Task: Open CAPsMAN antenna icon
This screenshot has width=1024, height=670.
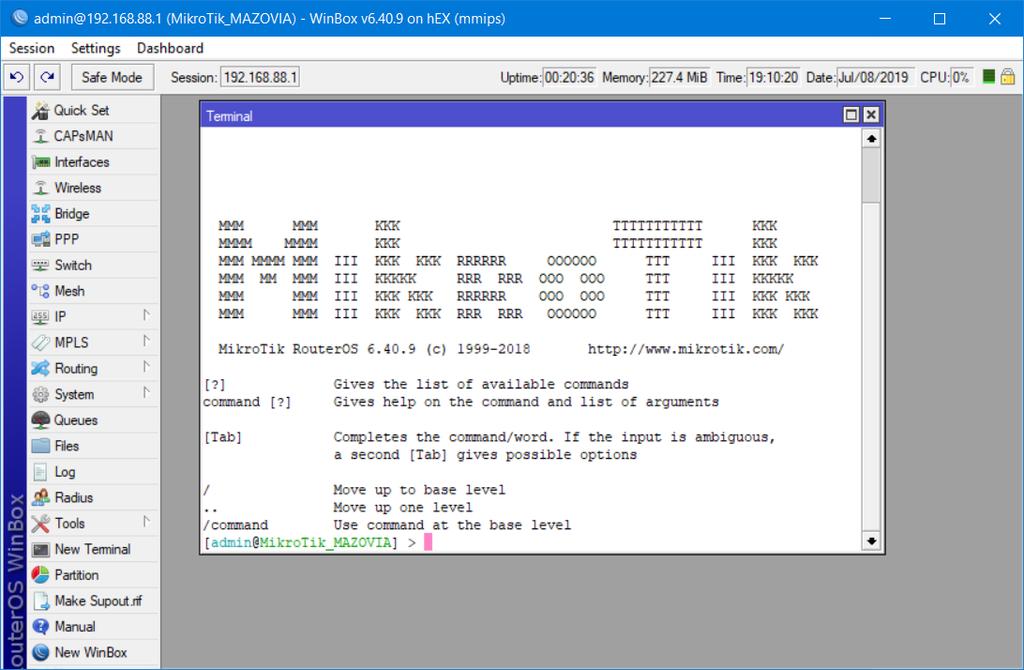Action: click(x=40, y=136)
